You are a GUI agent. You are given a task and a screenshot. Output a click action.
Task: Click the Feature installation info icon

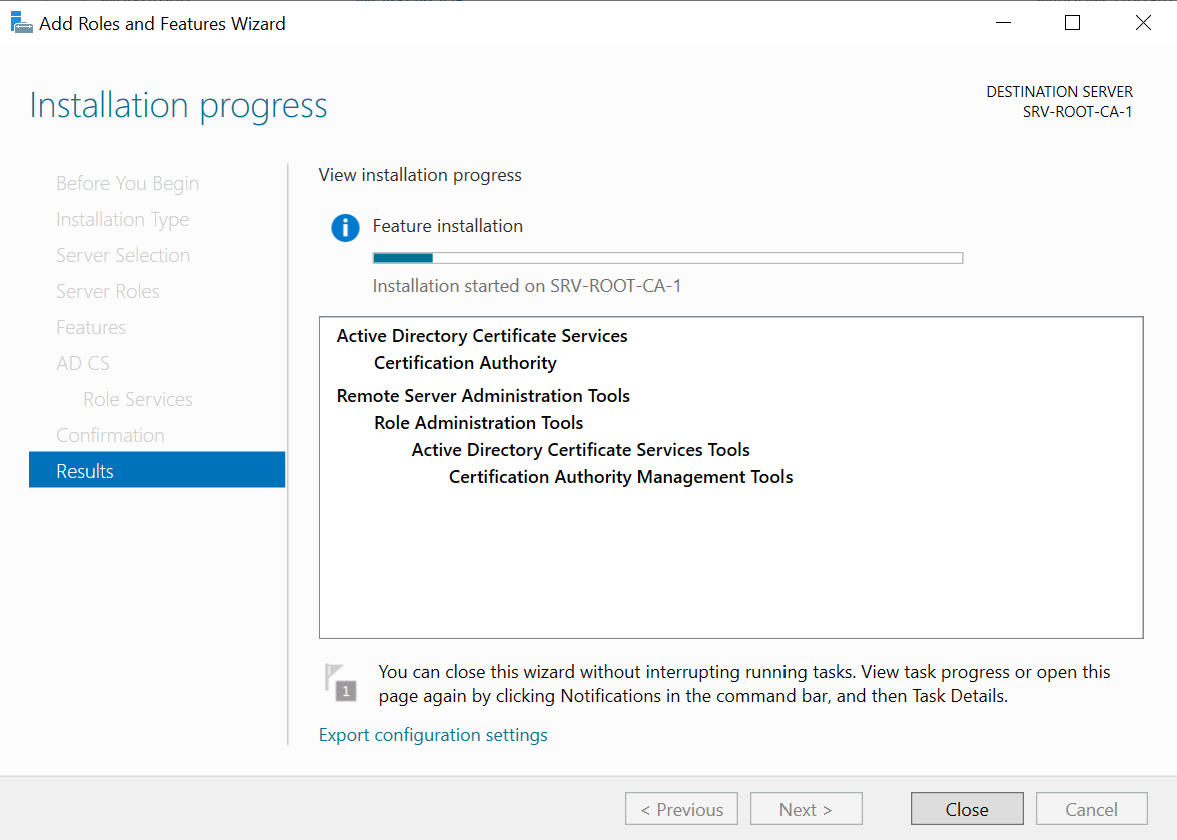[345, 227]
